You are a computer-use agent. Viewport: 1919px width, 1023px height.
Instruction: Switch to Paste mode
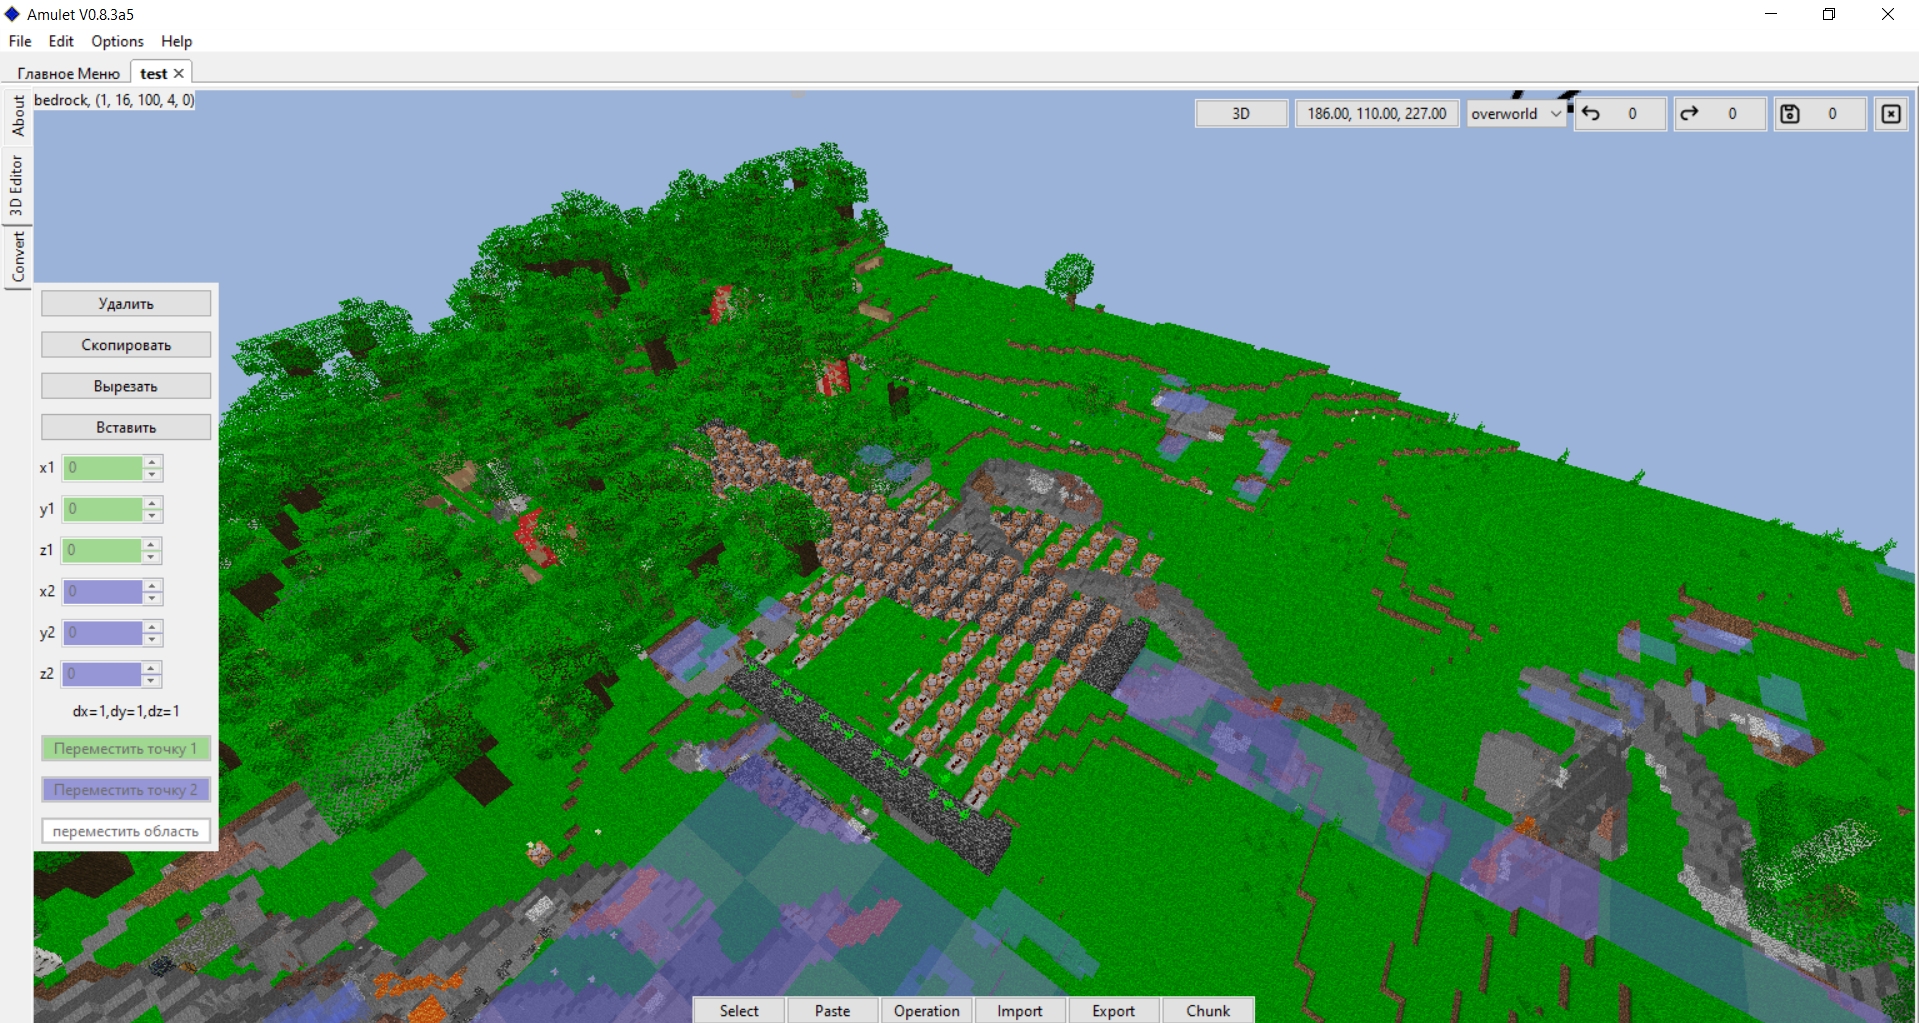pyautogui.click(x=832, y=1010)
